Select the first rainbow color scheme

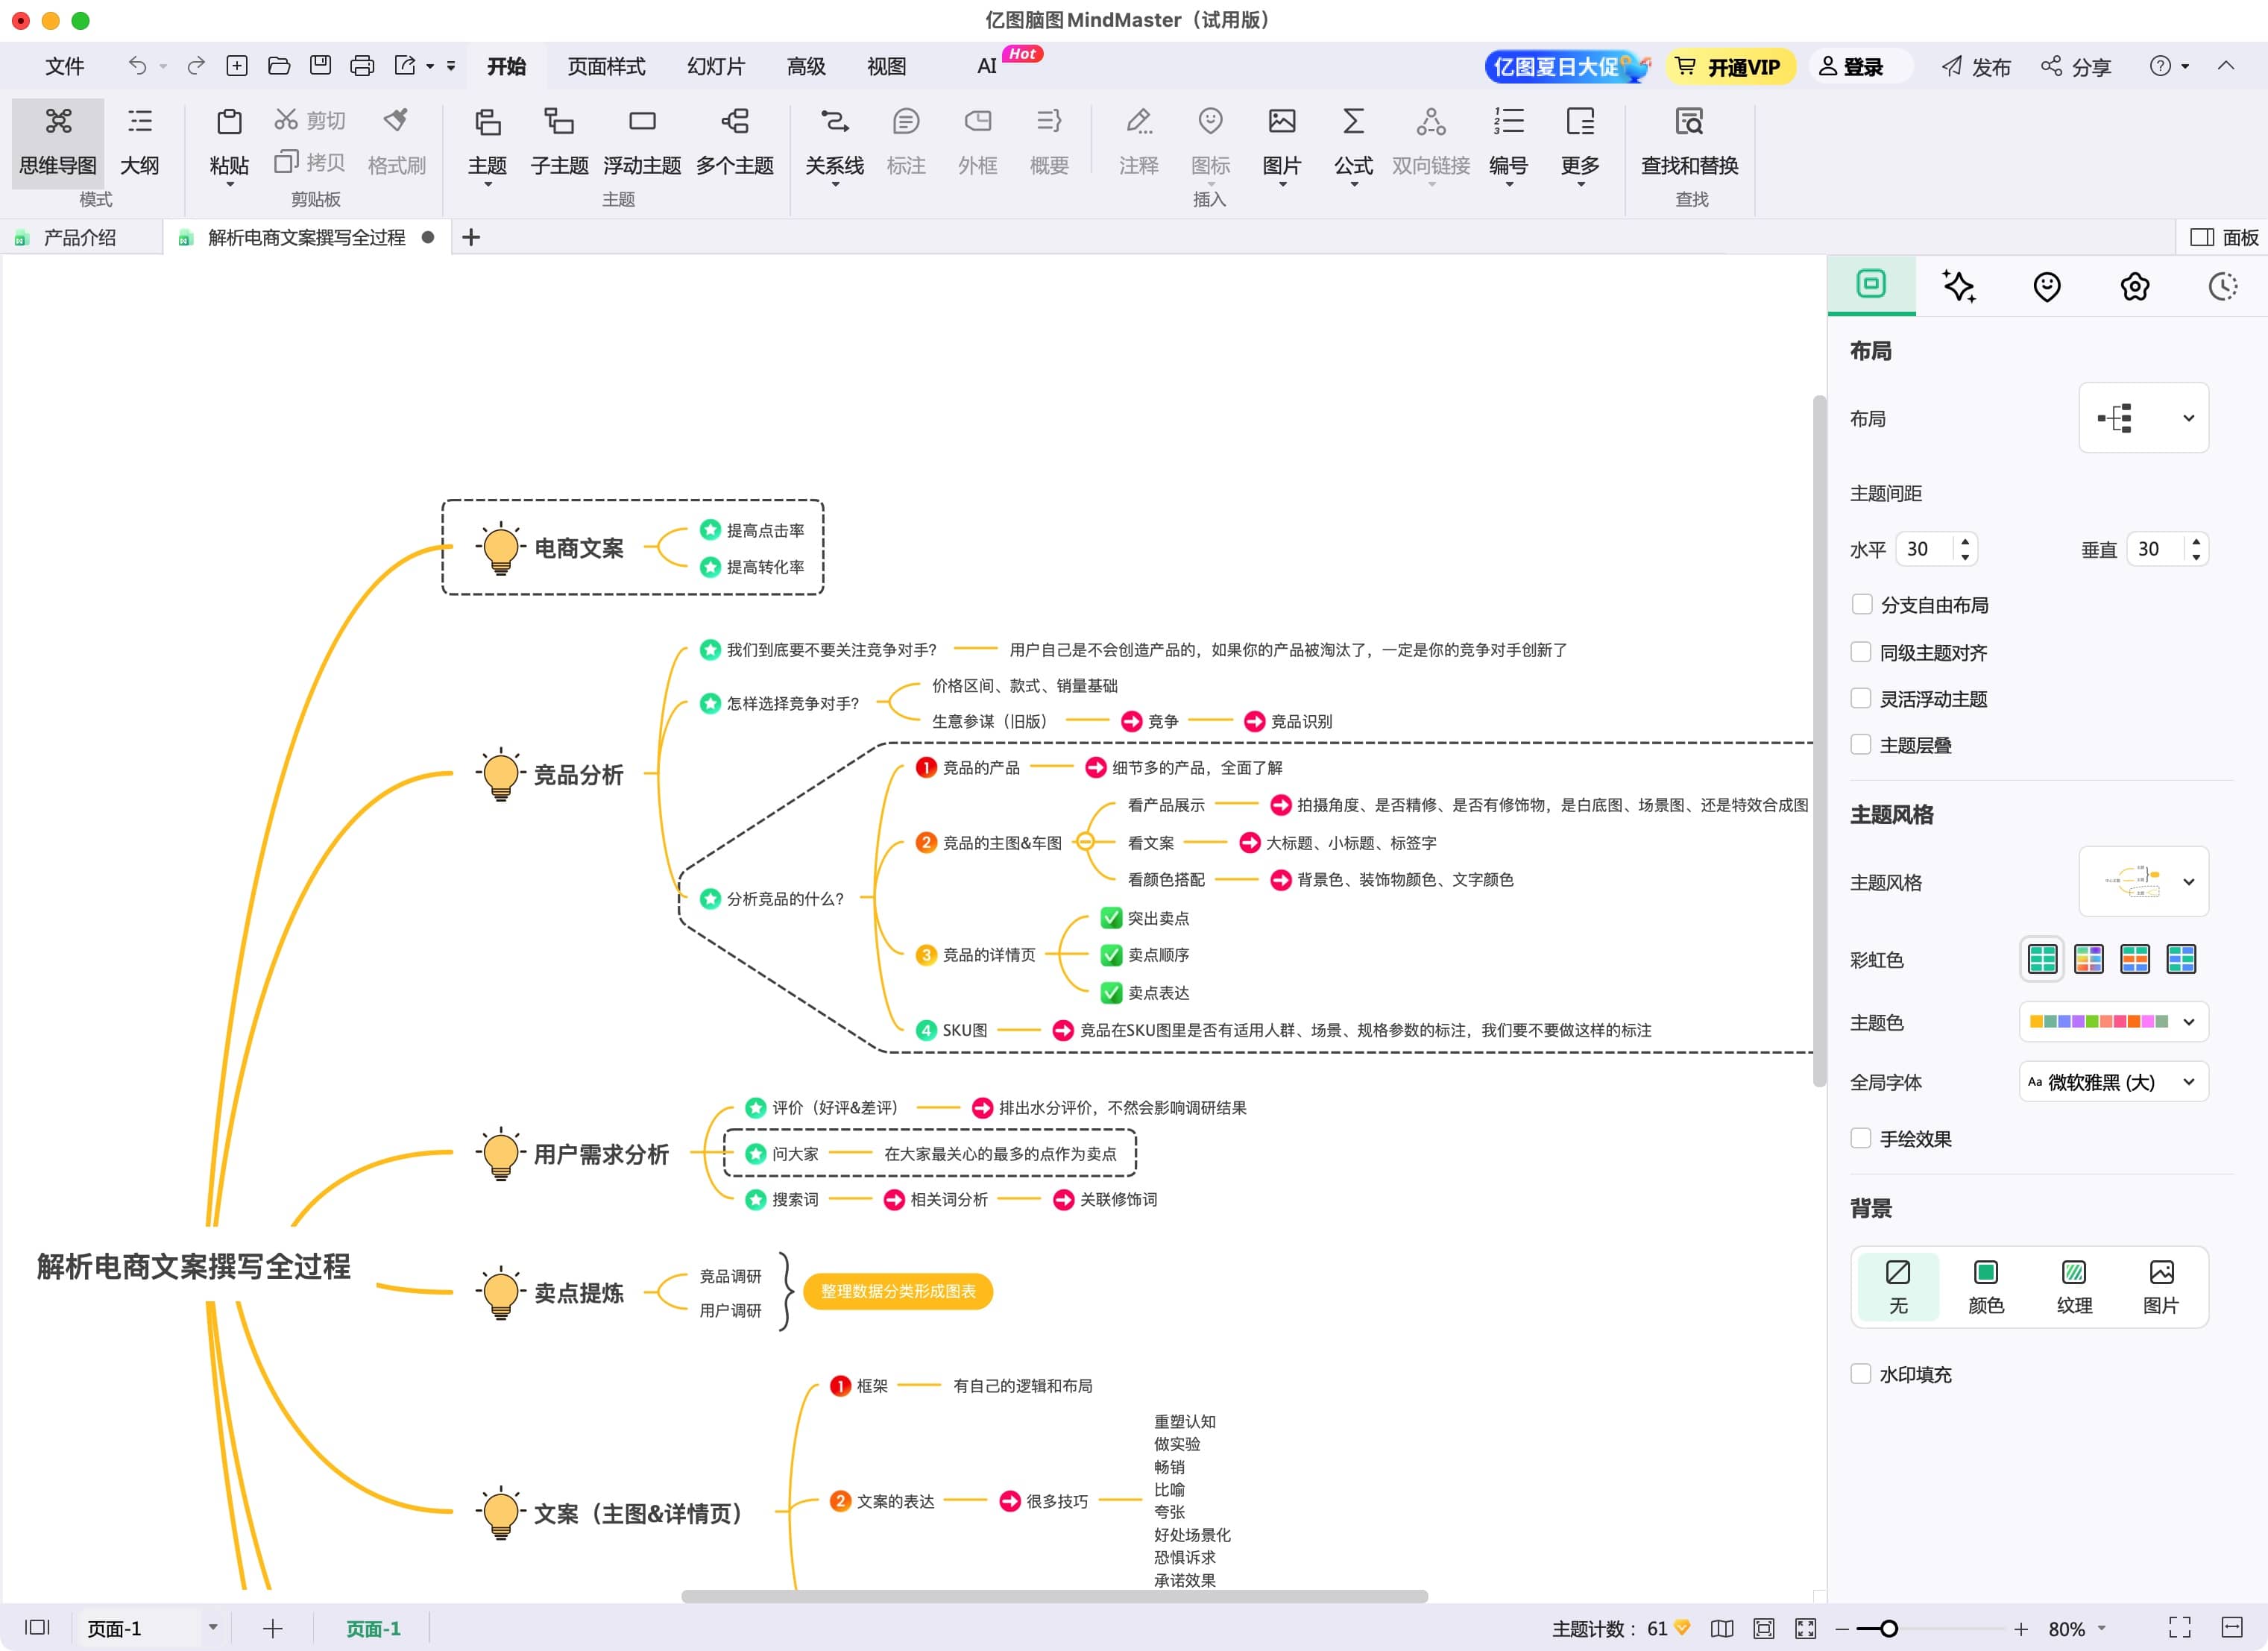2042,959
